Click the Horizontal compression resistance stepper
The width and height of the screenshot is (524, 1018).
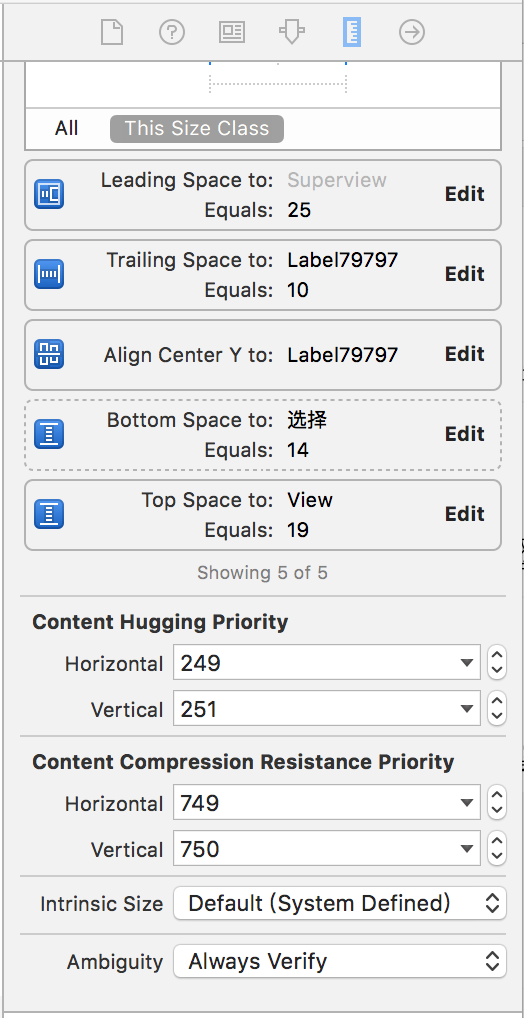(497, 802)
